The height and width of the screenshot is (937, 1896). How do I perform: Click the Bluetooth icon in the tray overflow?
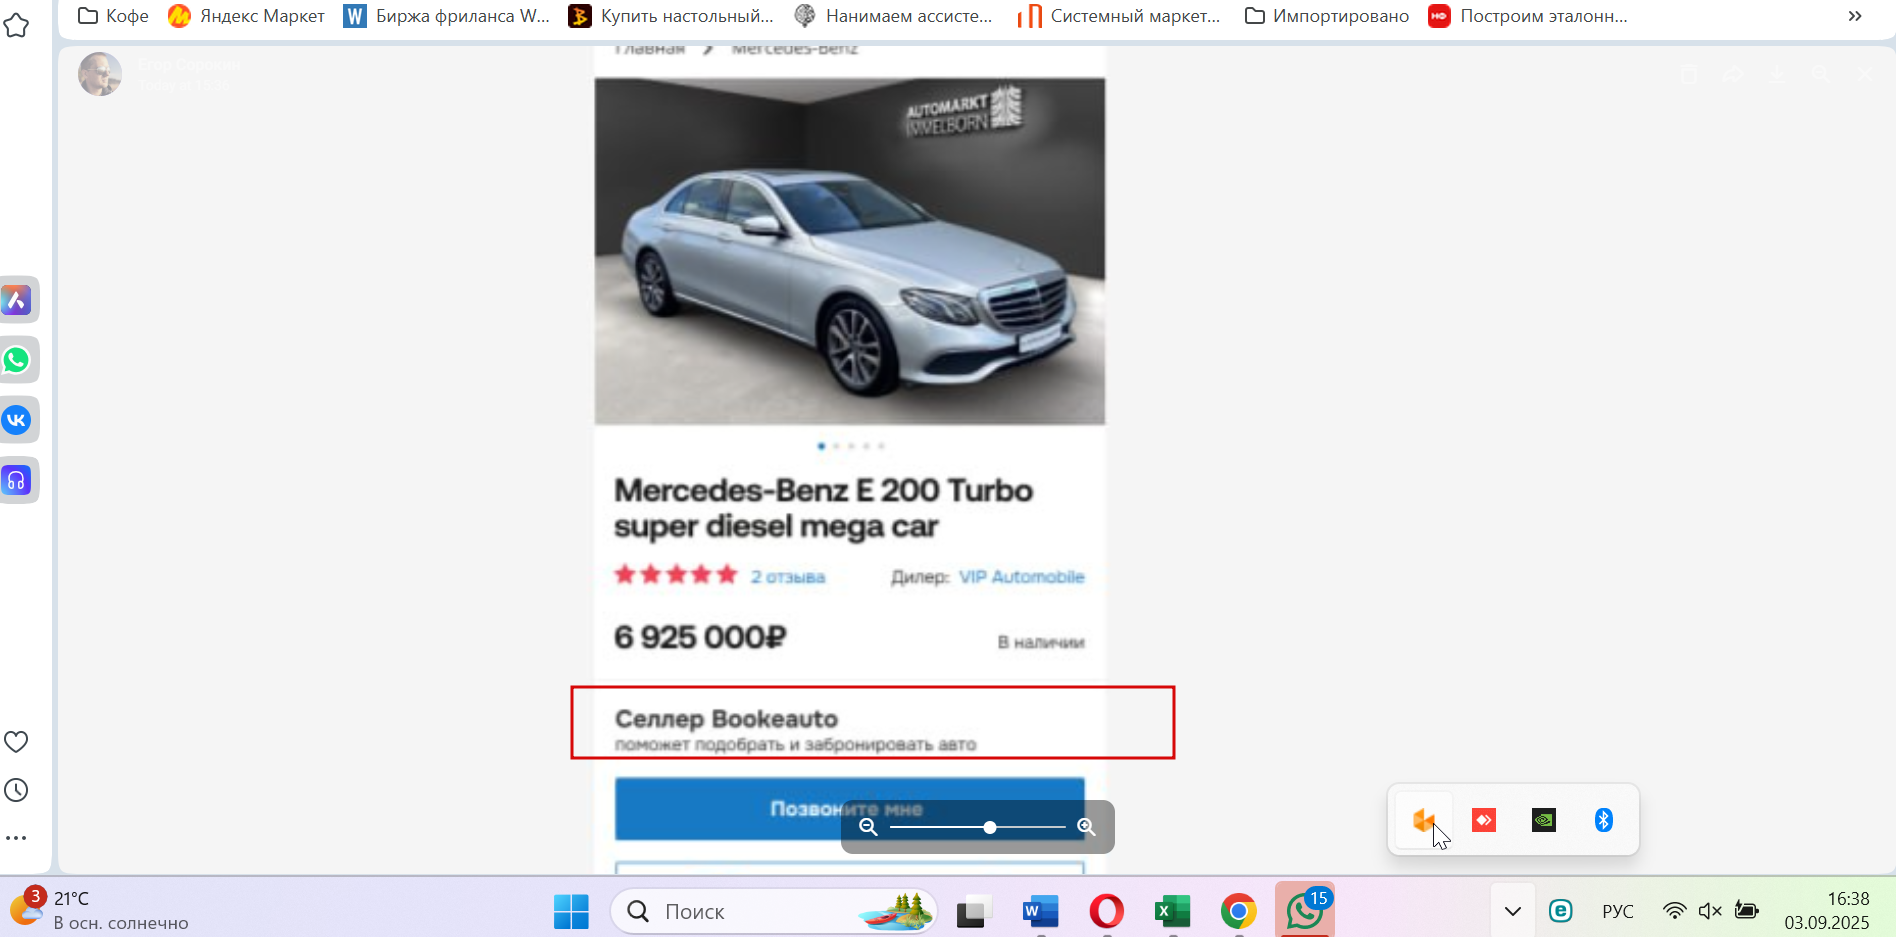[x=1604, y=820]
